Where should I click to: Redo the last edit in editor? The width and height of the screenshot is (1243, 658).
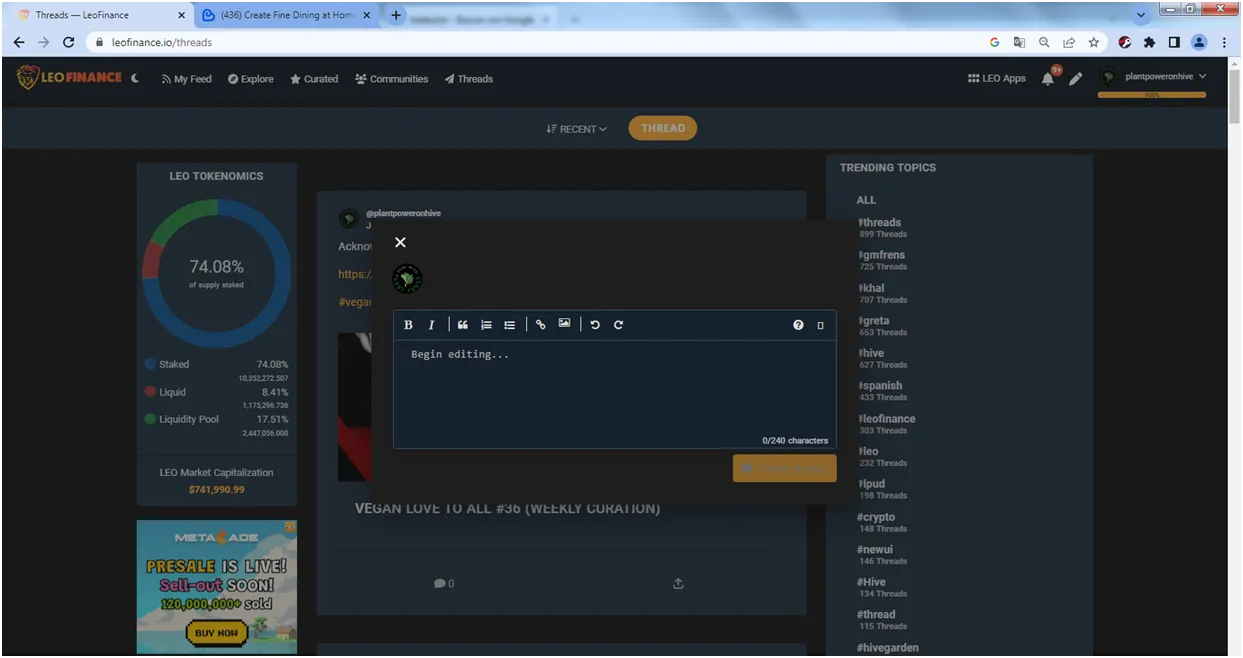click(x=618, y=325)
